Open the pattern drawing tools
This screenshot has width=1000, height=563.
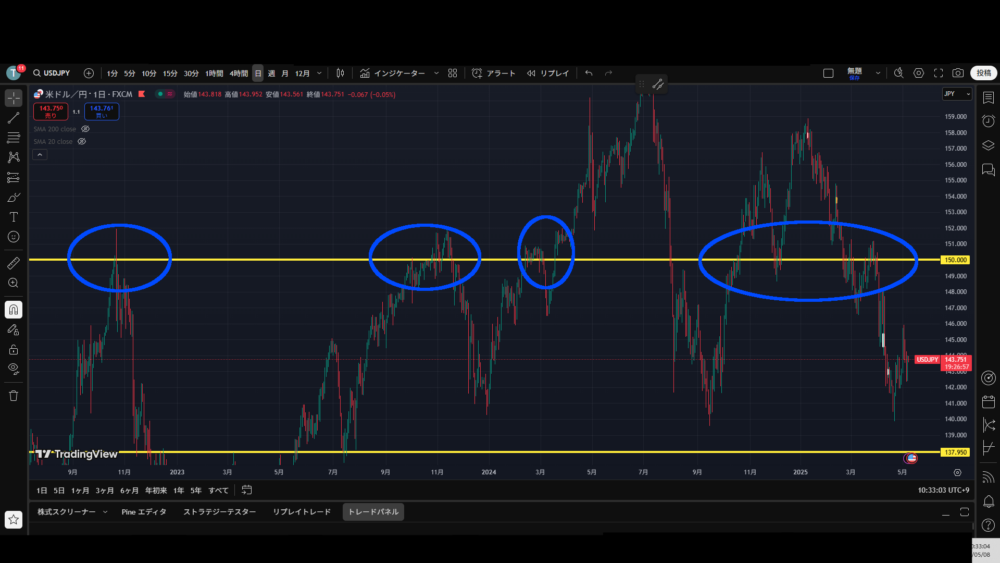[13, 157]
